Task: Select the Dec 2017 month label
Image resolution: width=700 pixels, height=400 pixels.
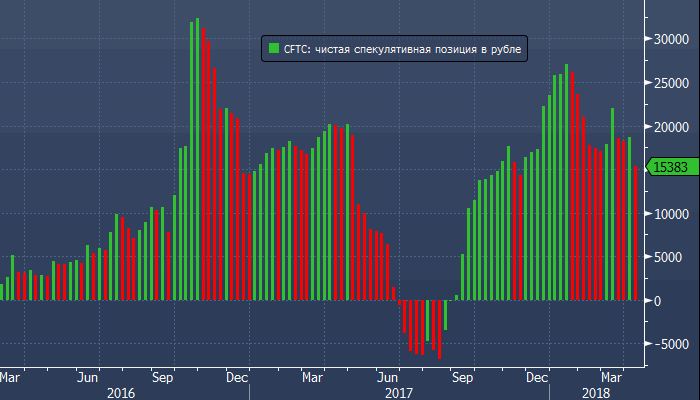Action: pyautogui.click(x=538, y=378)
